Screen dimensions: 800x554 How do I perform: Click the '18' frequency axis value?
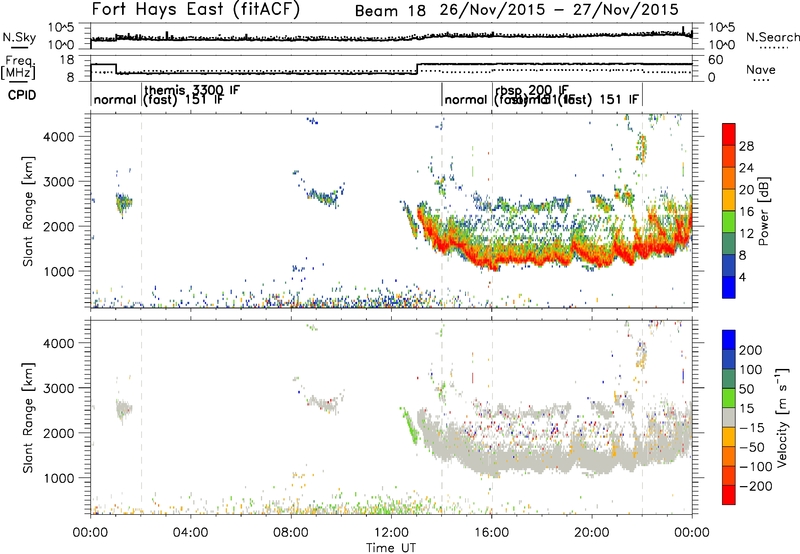pyautogui.click(x=67, y=60)
